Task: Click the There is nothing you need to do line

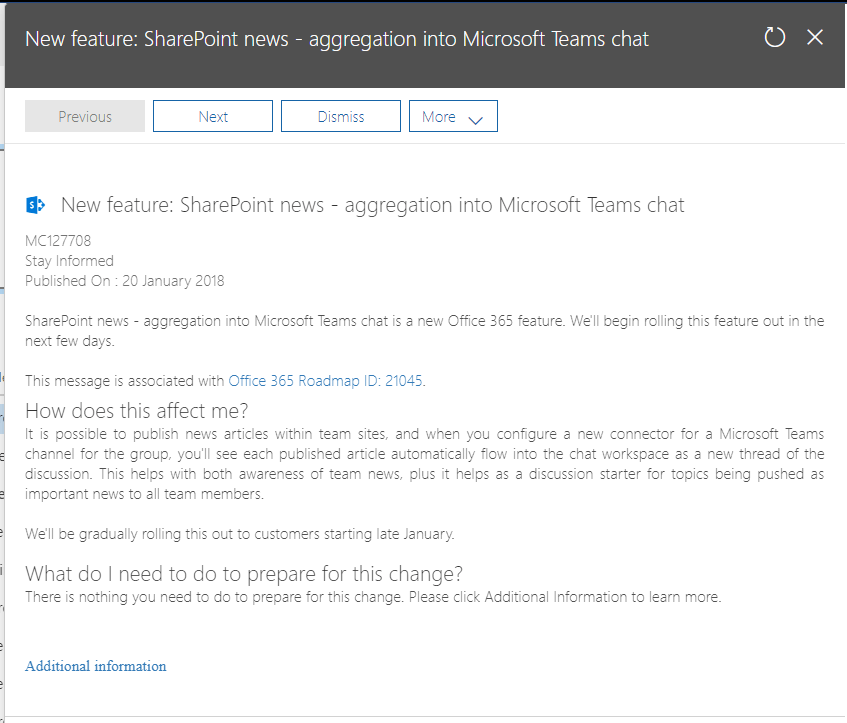Action: tap(373, 597)
